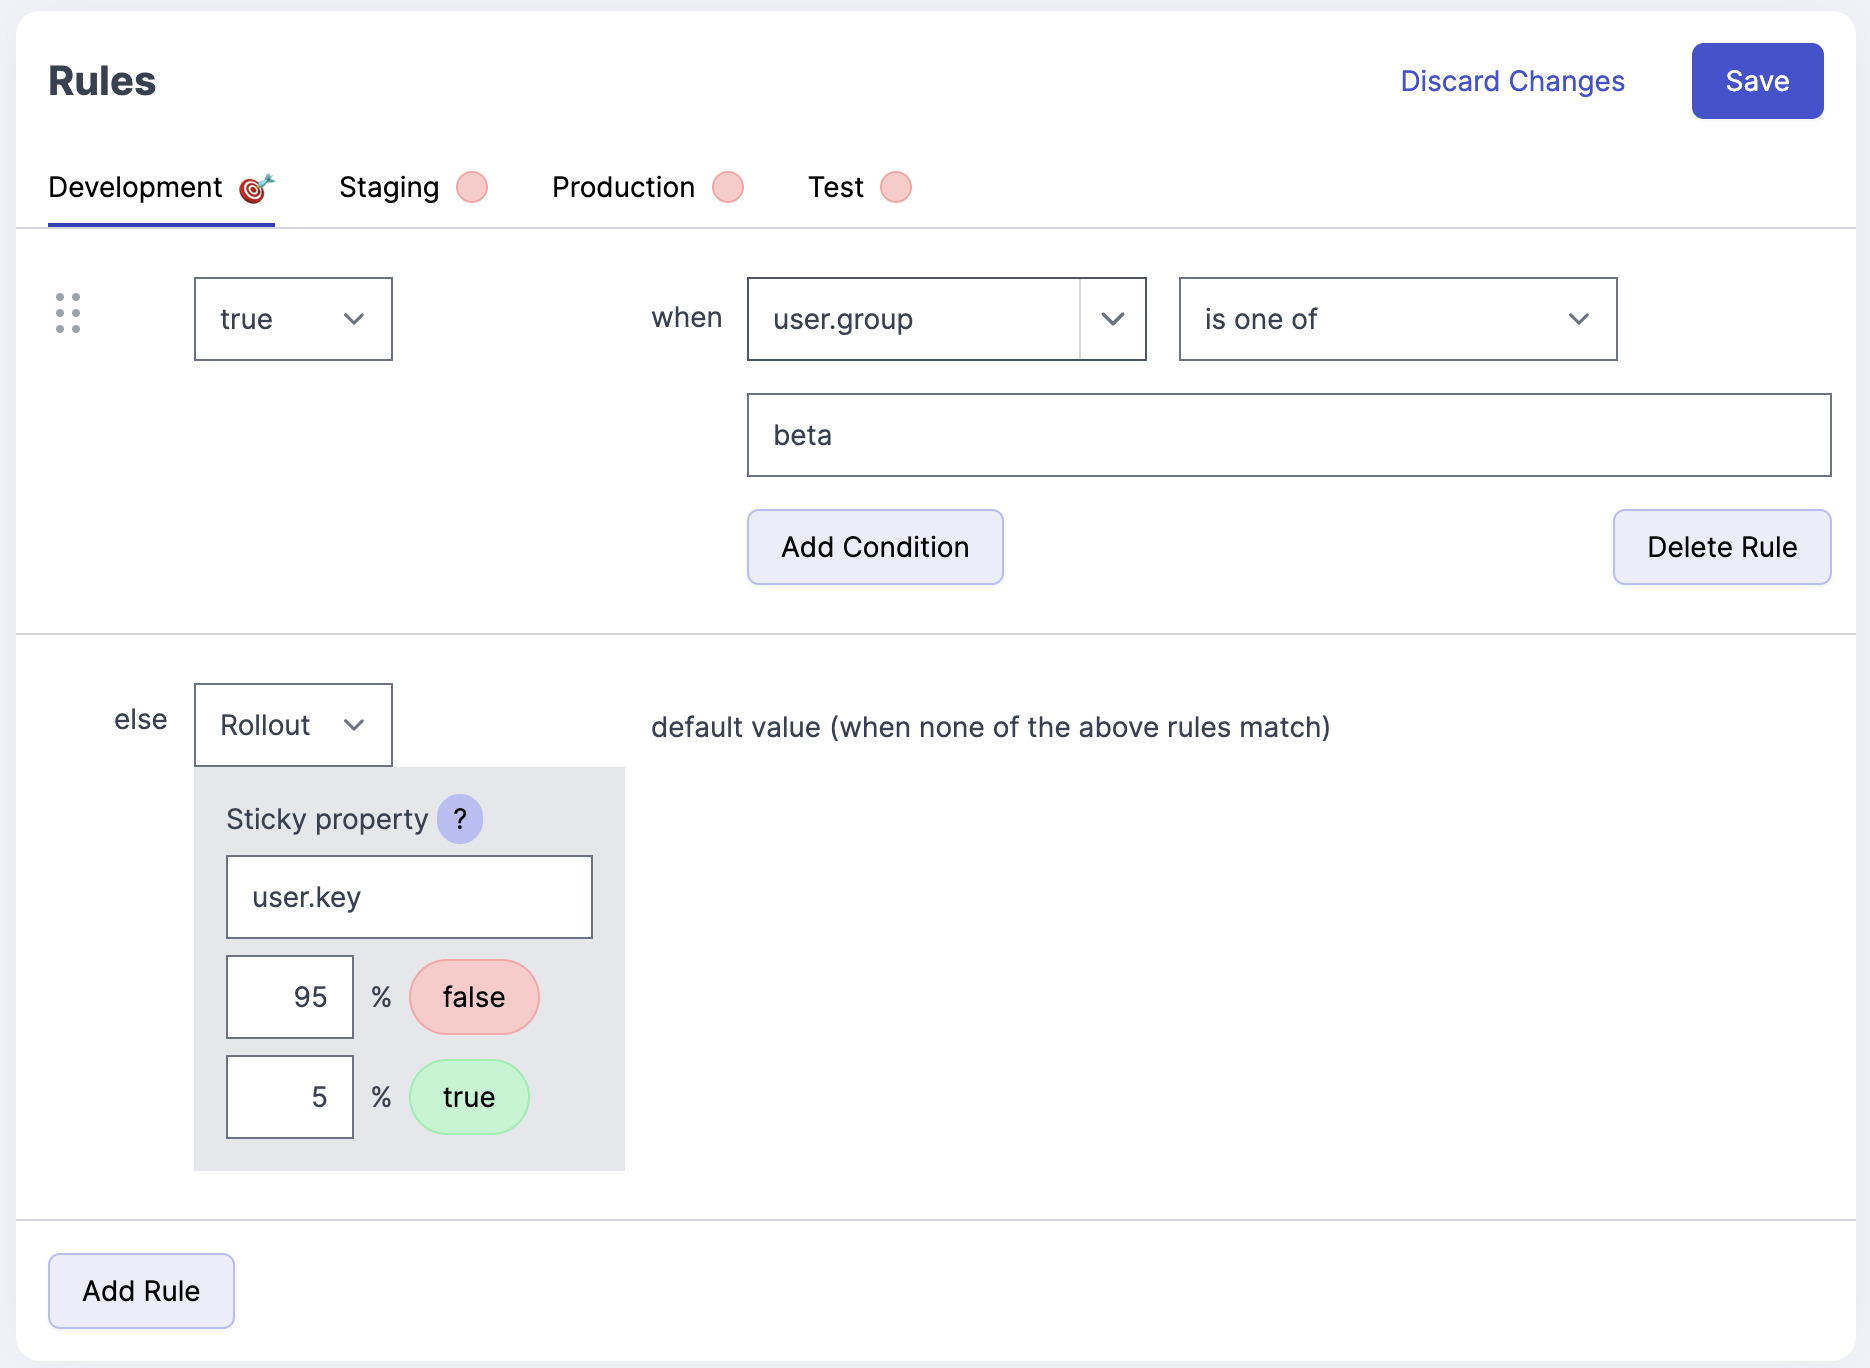
Task: Click the Sticky property user.key field
Action: pos(409,897)
